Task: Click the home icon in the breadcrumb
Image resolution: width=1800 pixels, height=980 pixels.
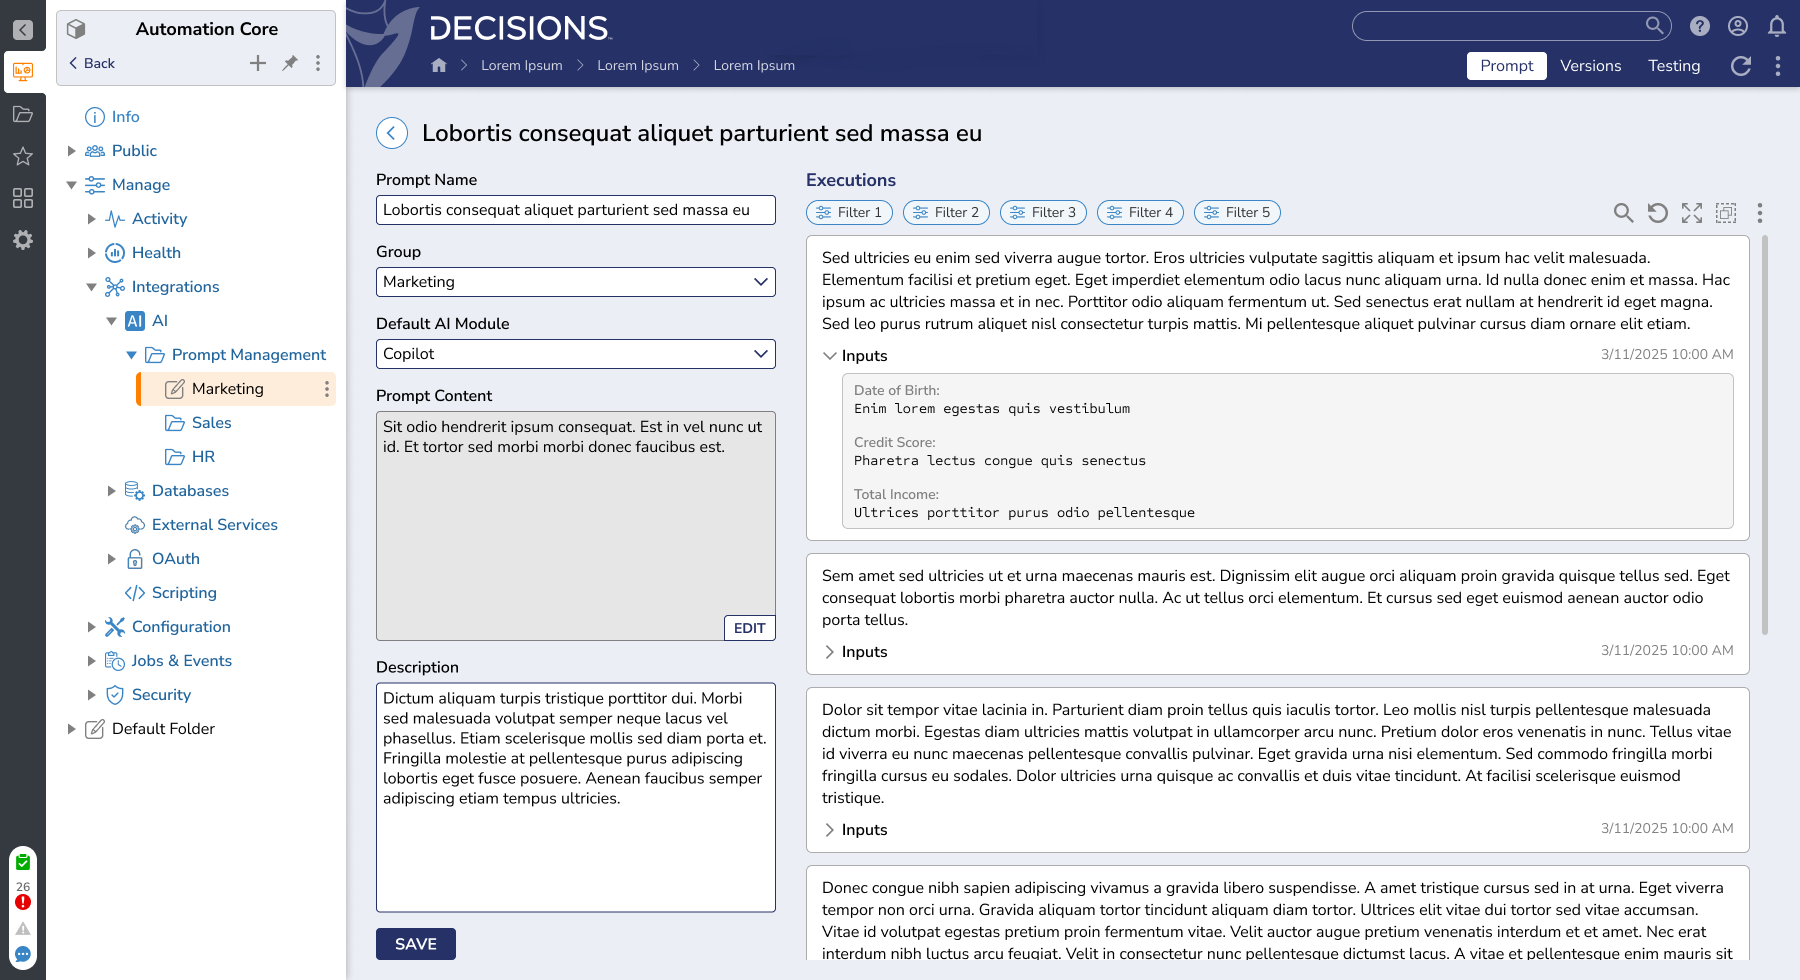Action: pos(438,64)
